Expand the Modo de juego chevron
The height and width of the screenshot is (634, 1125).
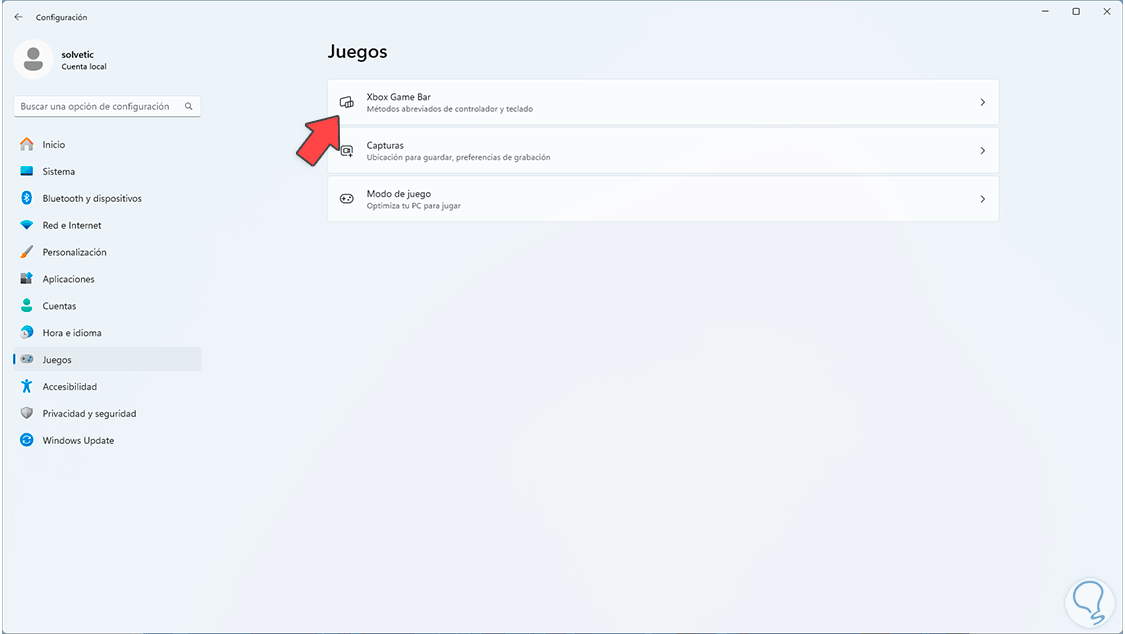982,199
